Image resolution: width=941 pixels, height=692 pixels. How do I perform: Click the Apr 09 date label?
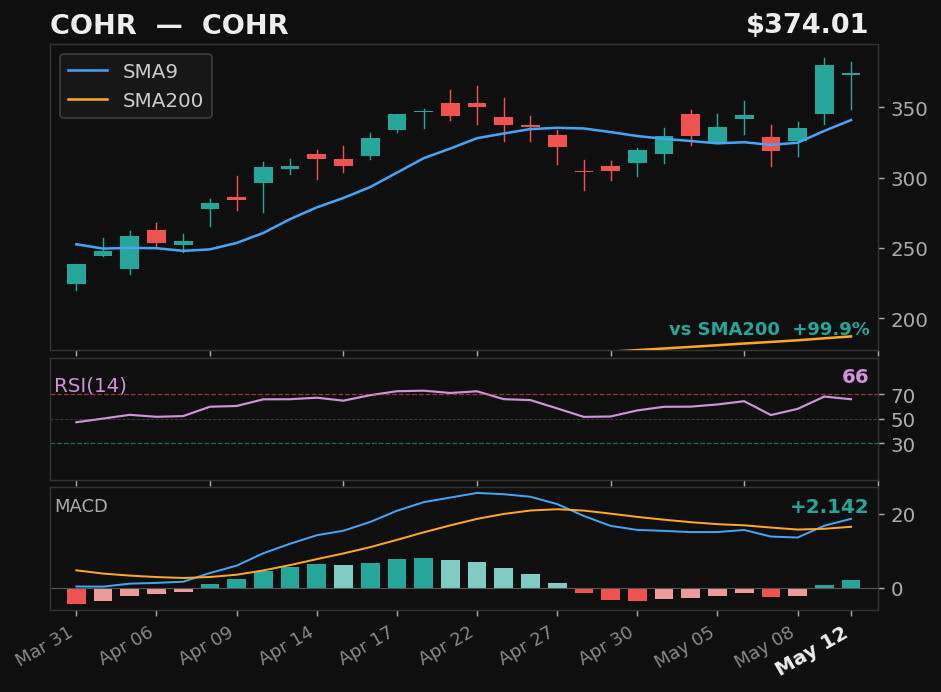click(x=206, y=644)
